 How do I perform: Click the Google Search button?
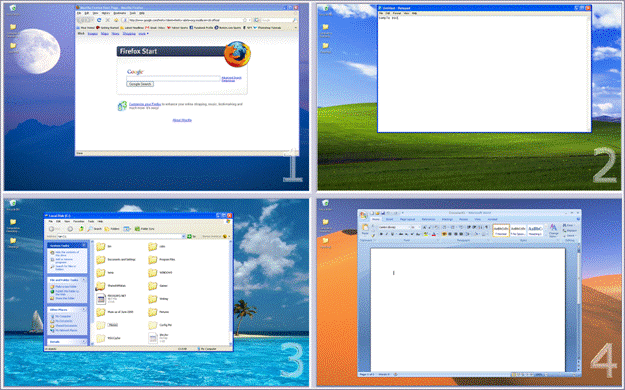coord(140,84)
